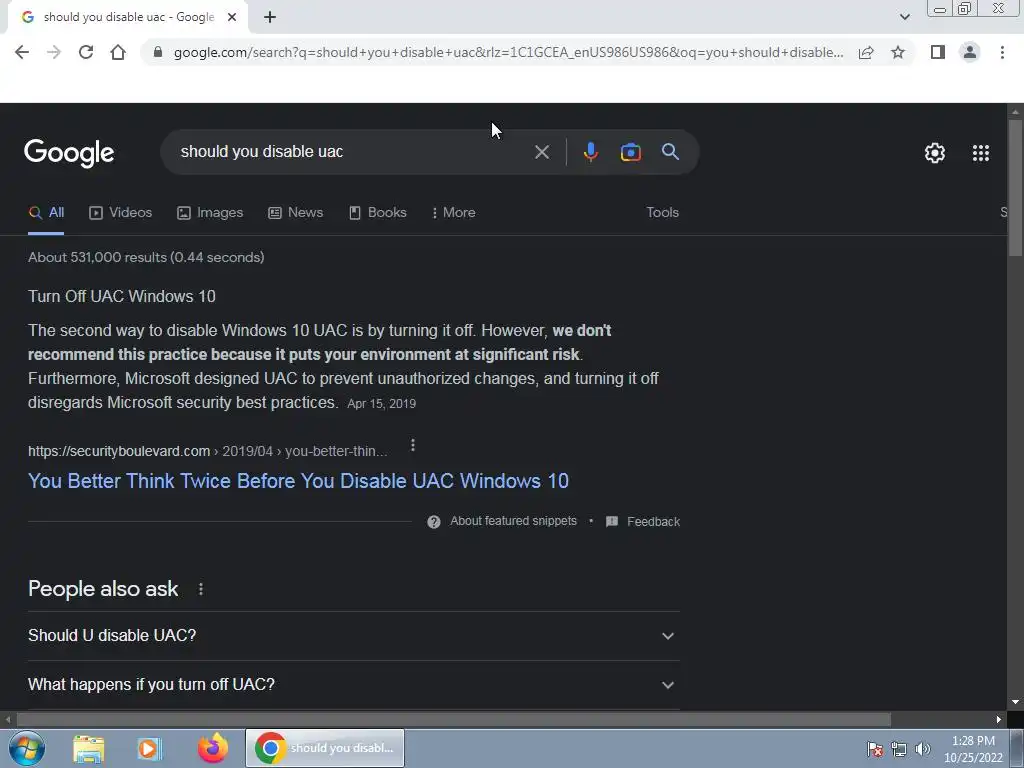Switch to the Books results tab
1024x768 pixels.
pos(378,213)
